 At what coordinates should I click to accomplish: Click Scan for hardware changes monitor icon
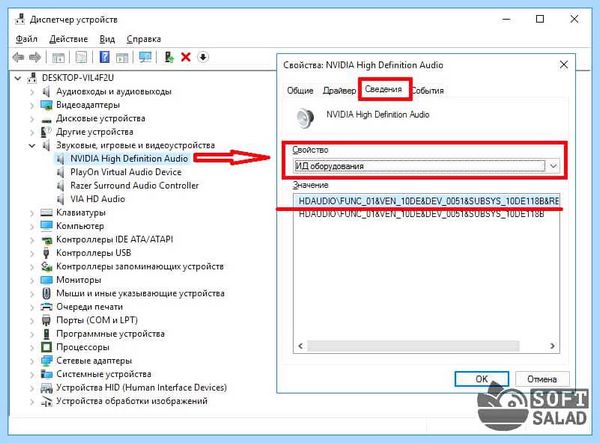(x=145, y=57)
